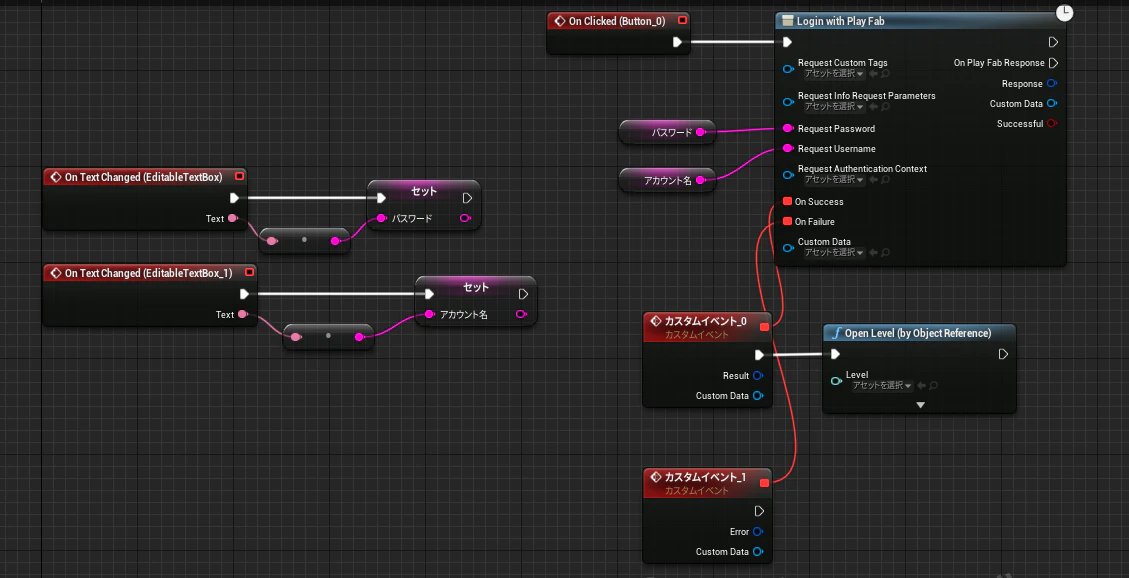This screenshot has width=1129, height=578.
Task: Select the Open Level (by Object Reference) title
Action: [917, 333]
